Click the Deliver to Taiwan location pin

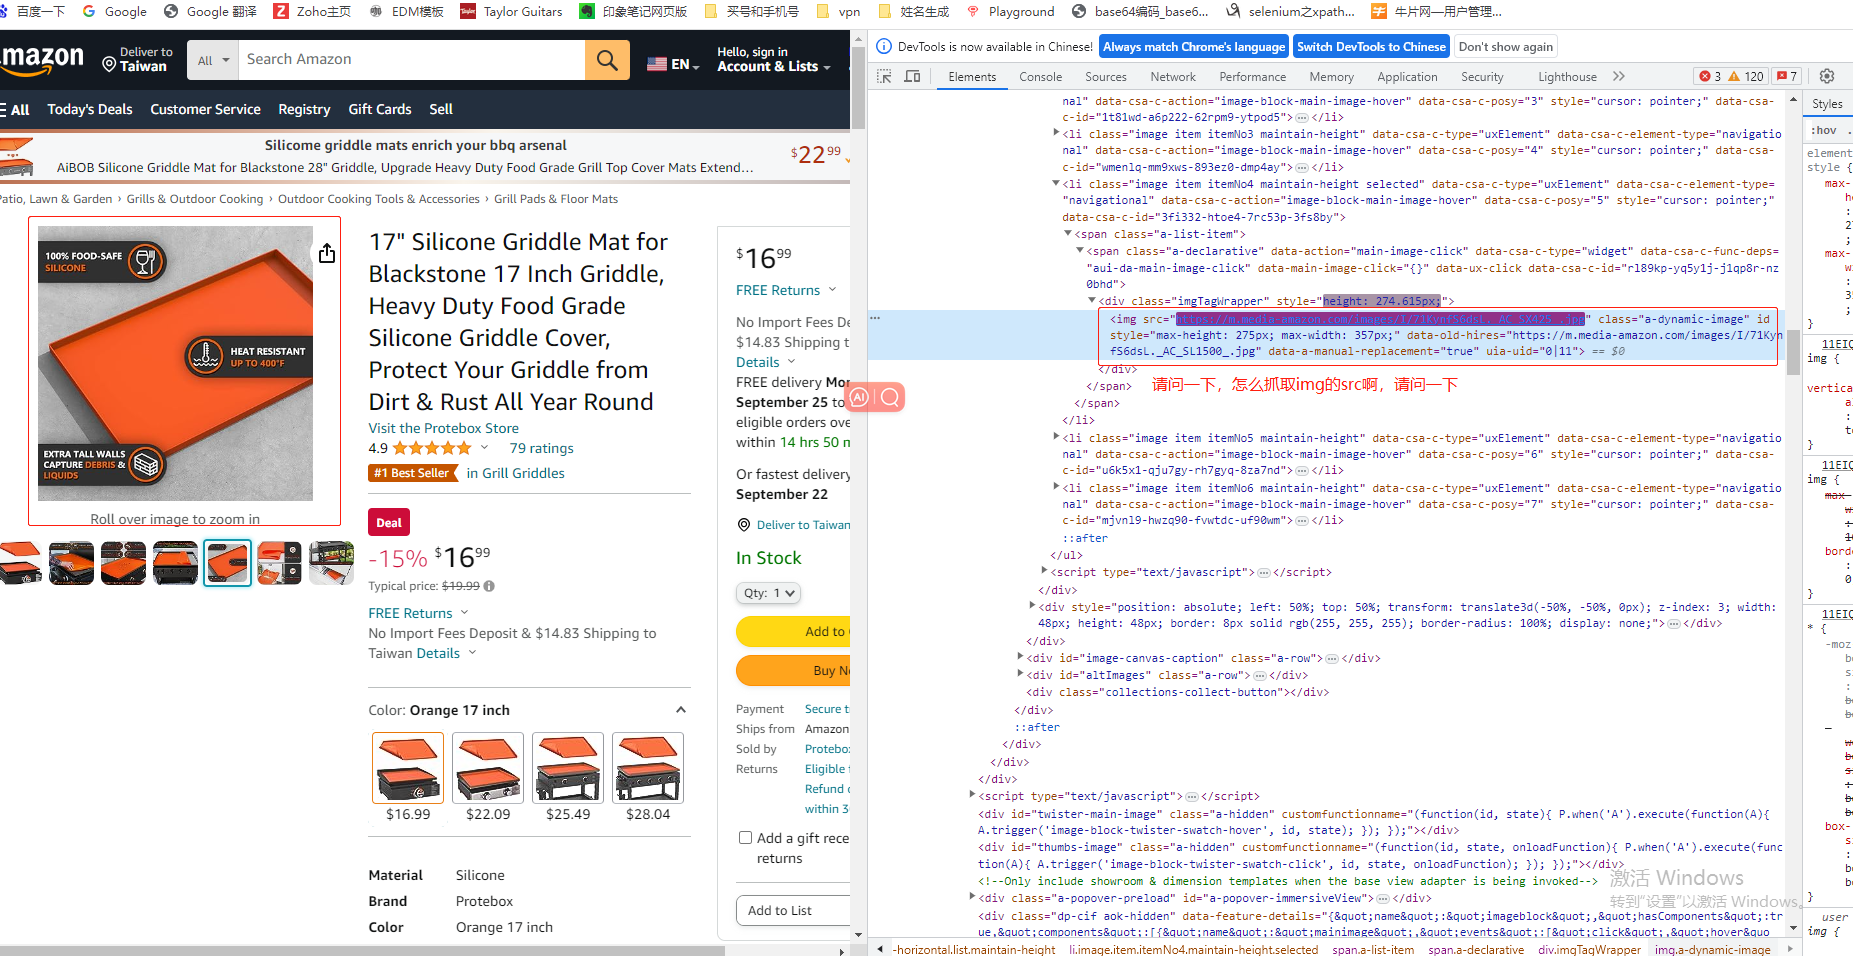pyautogui.click(x=109, y=65)
